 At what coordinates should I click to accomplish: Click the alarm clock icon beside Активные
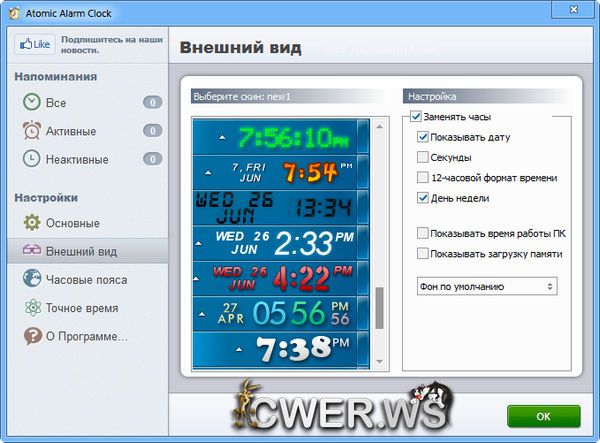32,131
